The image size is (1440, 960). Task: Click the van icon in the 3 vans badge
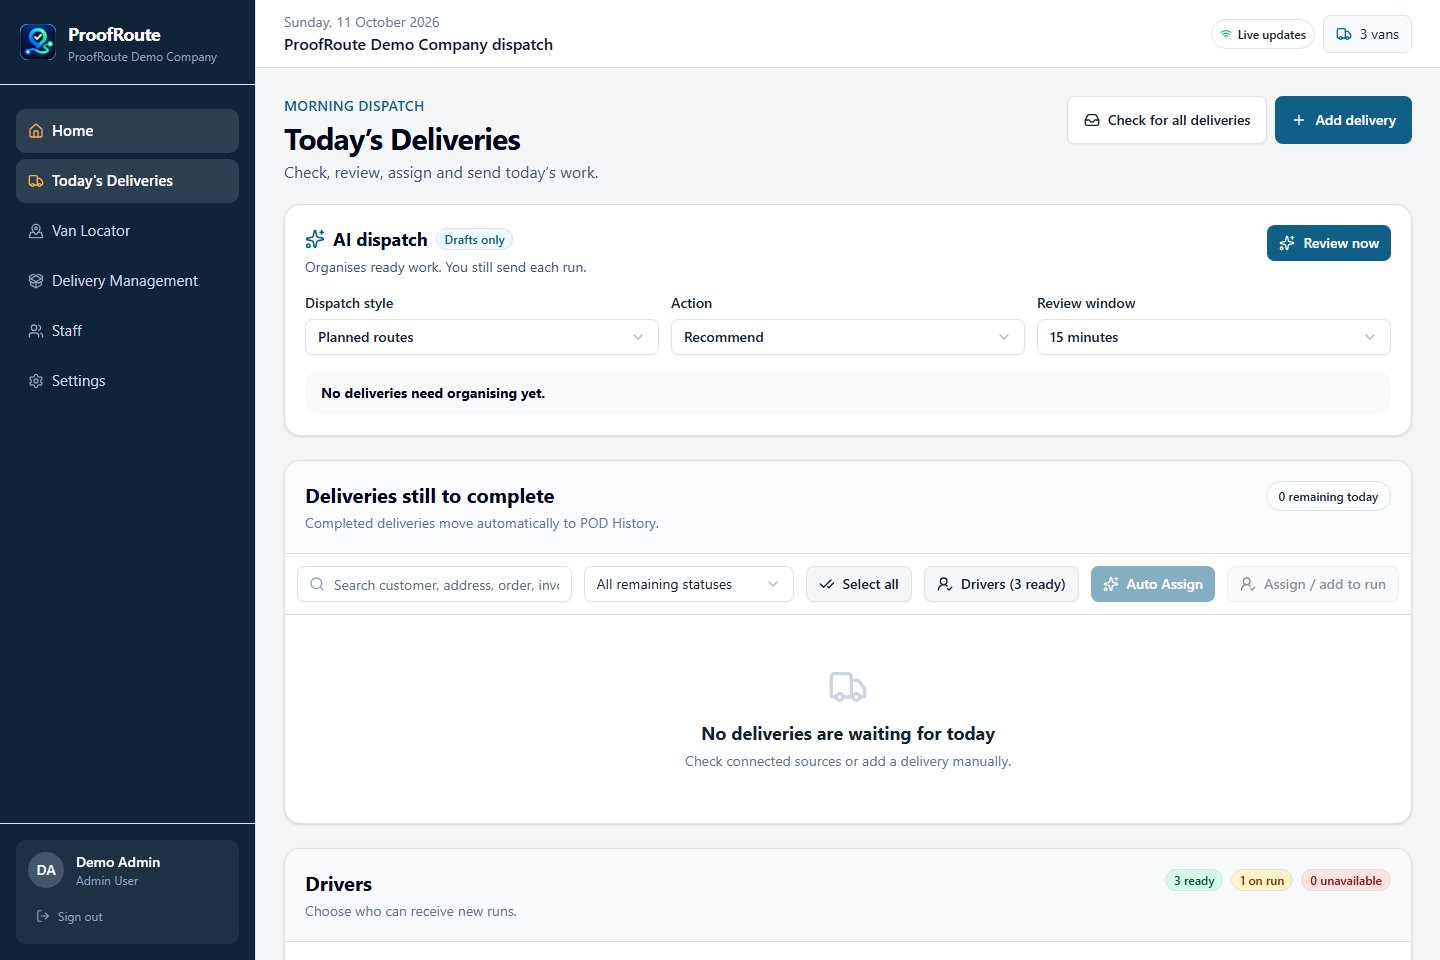[x=1344, y=34]
